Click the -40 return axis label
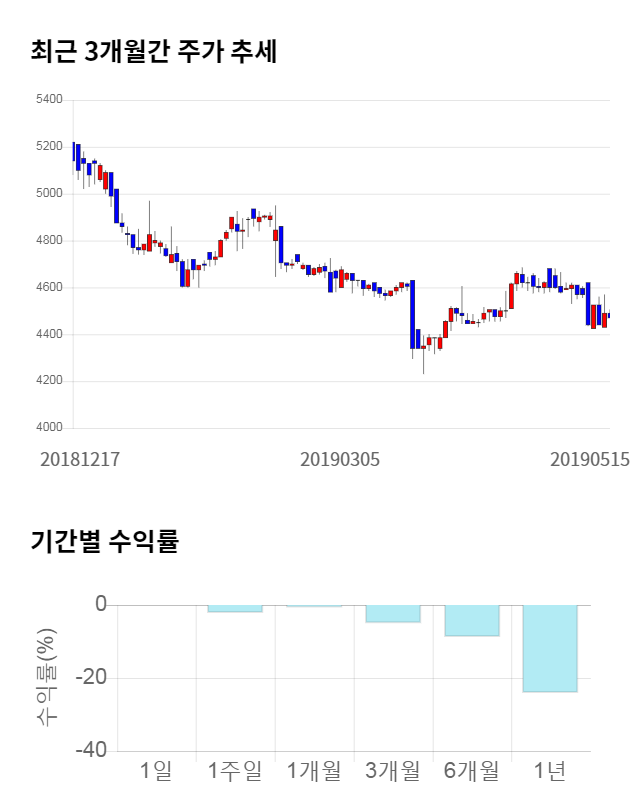The height and width of the screenshot is (810, 640). (x=91, y=750)
